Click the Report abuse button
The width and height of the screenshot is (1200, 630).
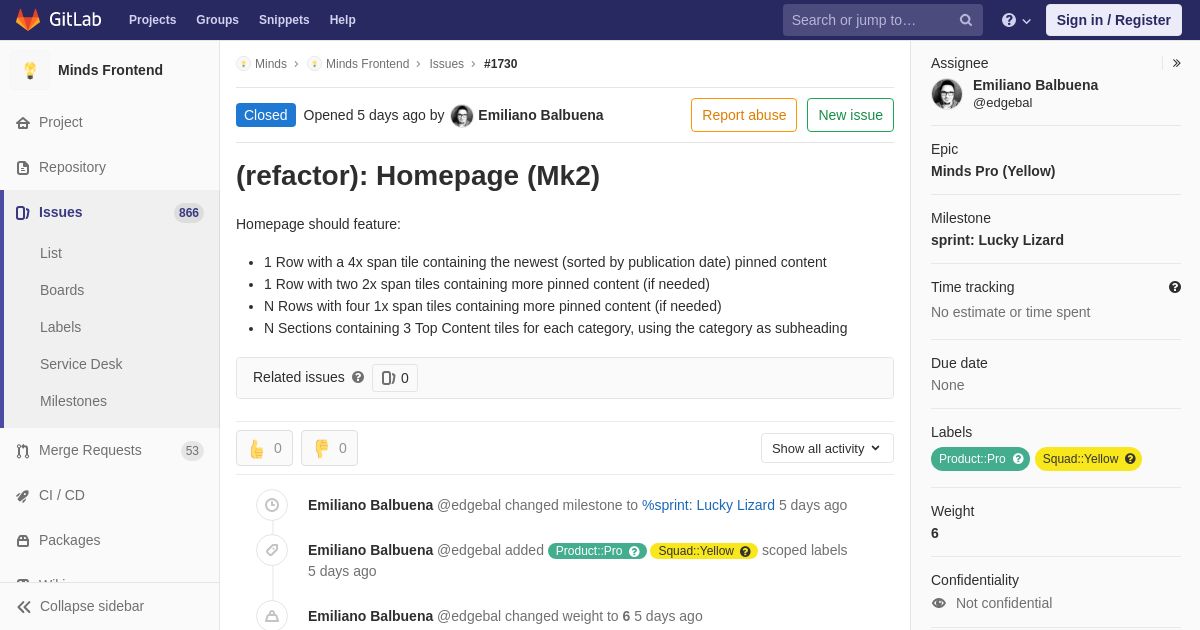tap(744, 115)
